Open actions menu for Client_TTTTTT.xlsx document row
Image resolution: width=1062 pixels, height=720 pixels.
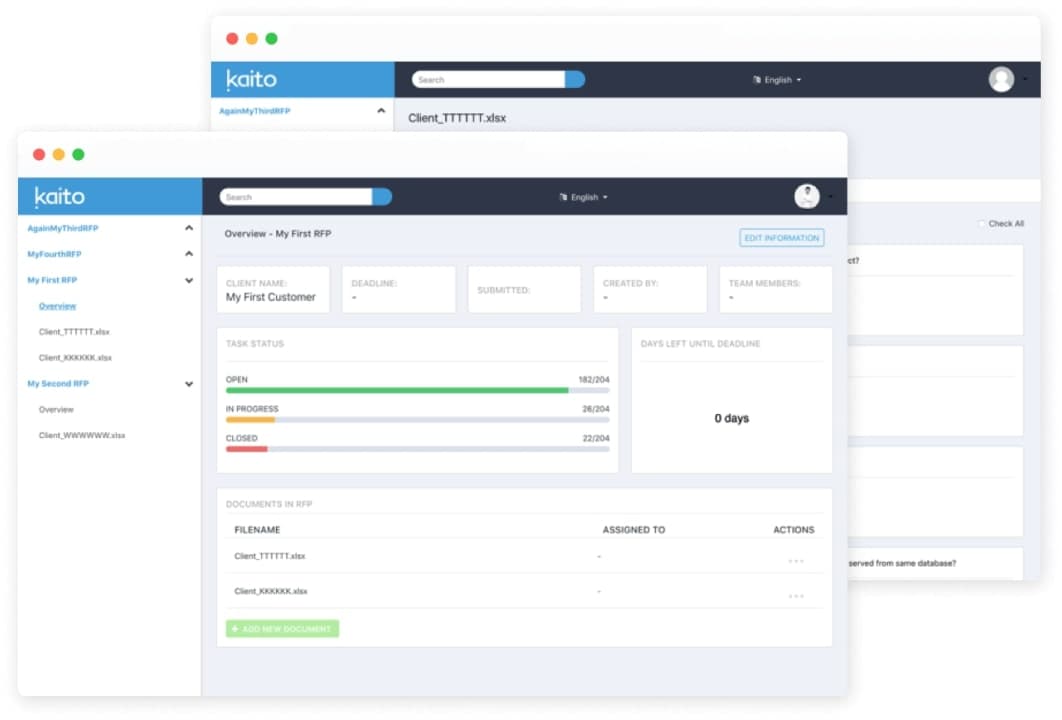[796, 561]
